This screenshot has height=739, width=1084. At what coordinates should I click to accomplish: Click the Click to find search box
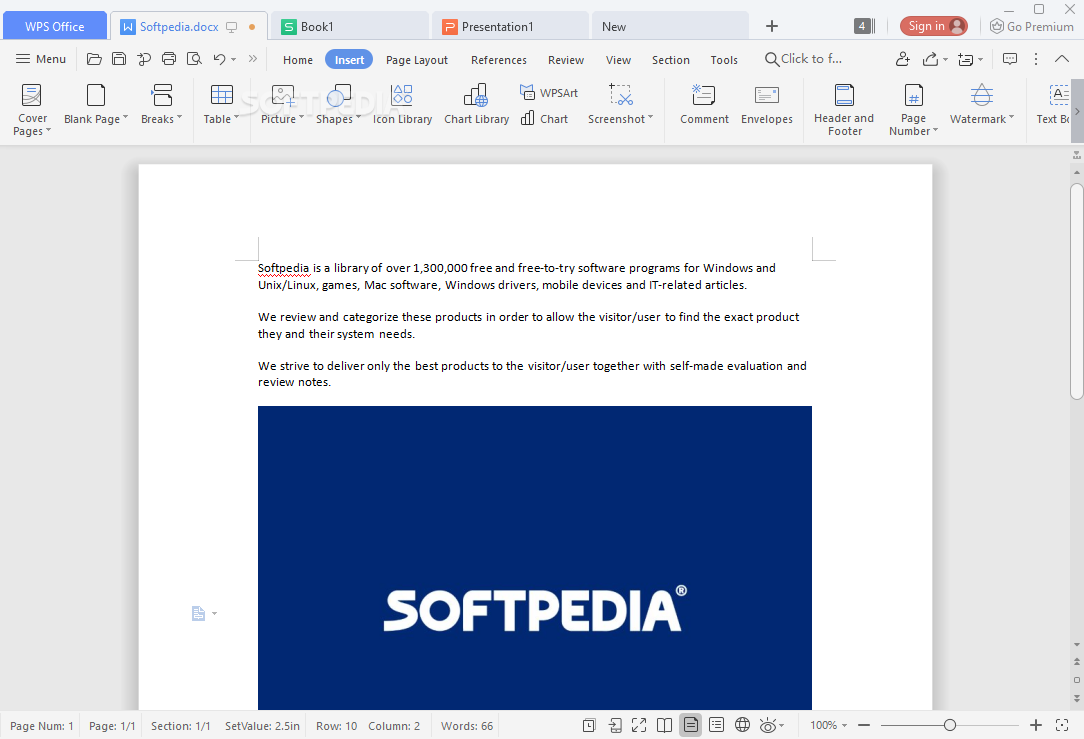[803, 59]
